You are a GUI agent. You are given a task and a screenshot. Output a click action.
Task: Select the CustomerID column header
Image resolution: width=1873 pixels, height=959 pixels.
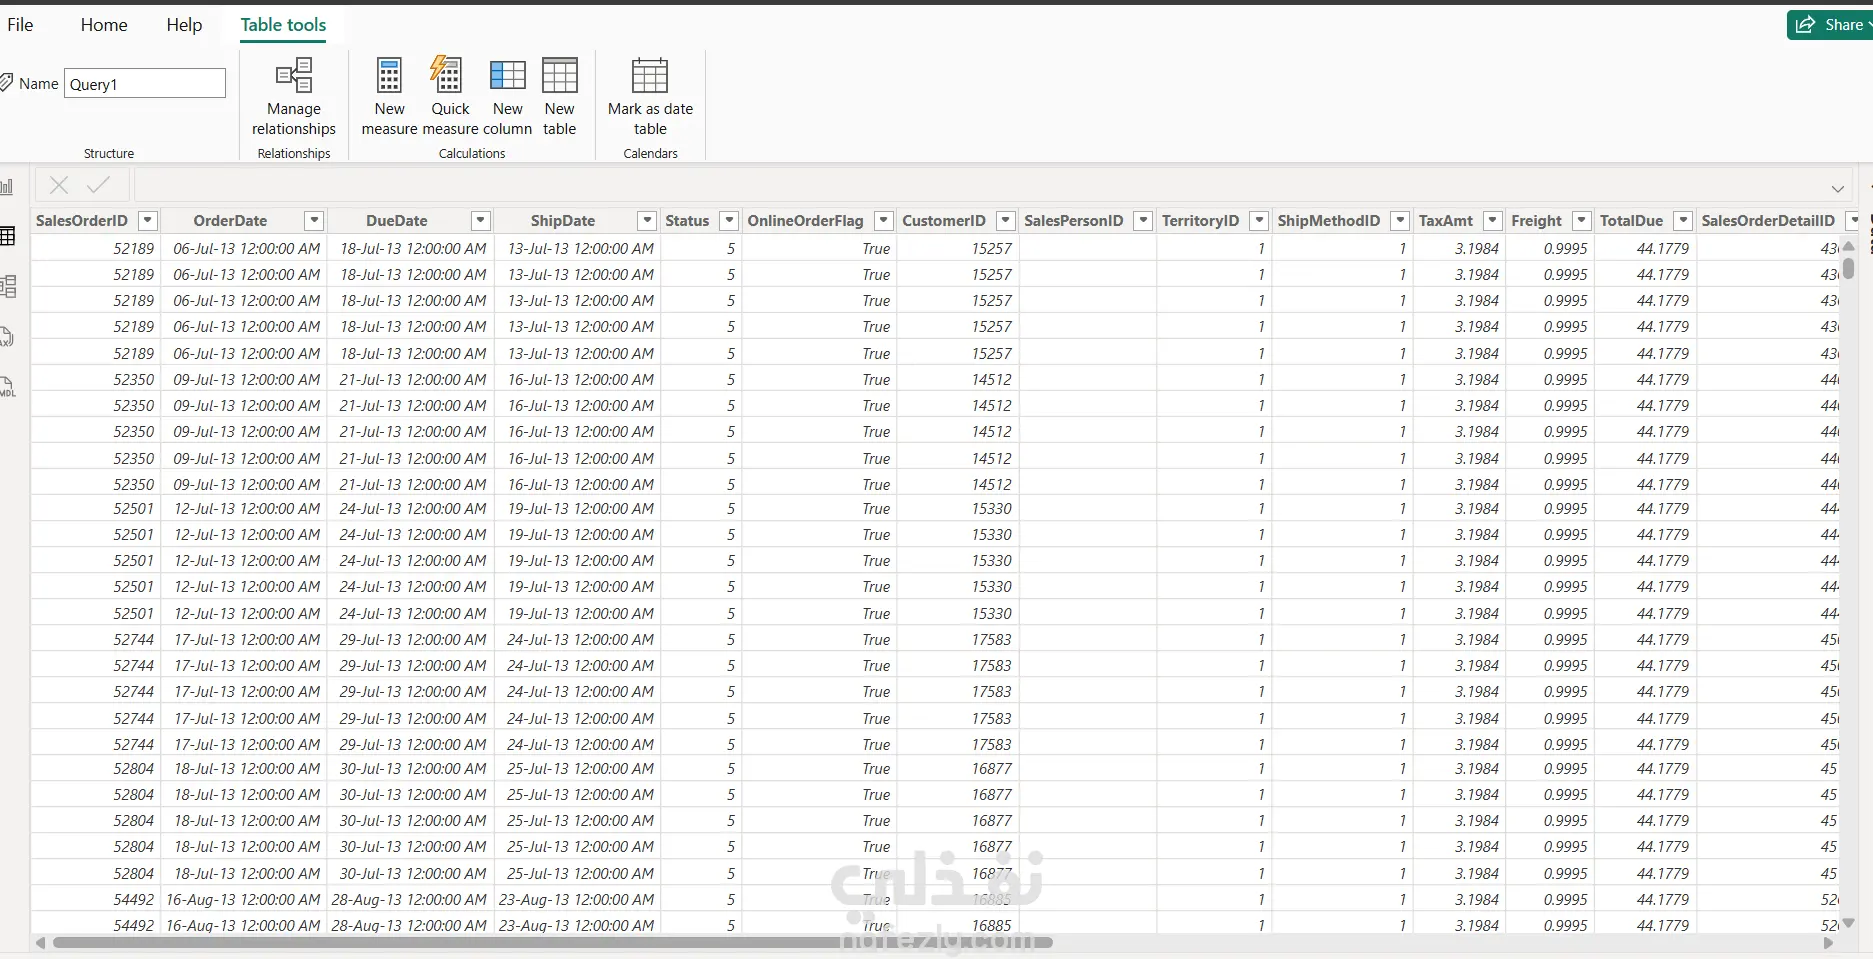[944, 220]
